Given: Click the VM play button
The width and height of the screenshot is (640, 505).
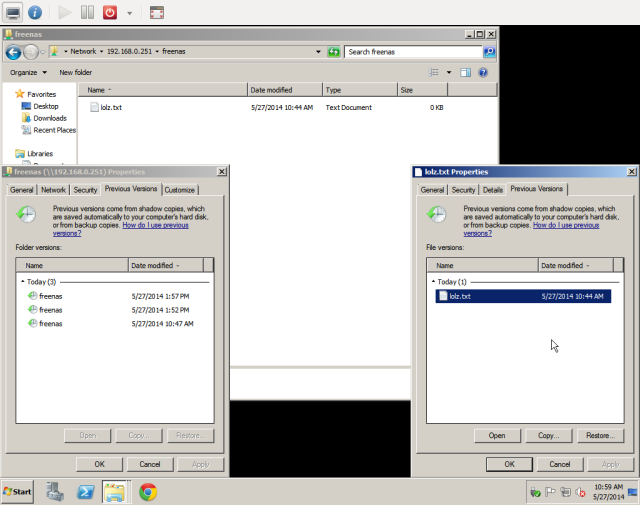Looking at the screenshot, I should pos(64,13).
